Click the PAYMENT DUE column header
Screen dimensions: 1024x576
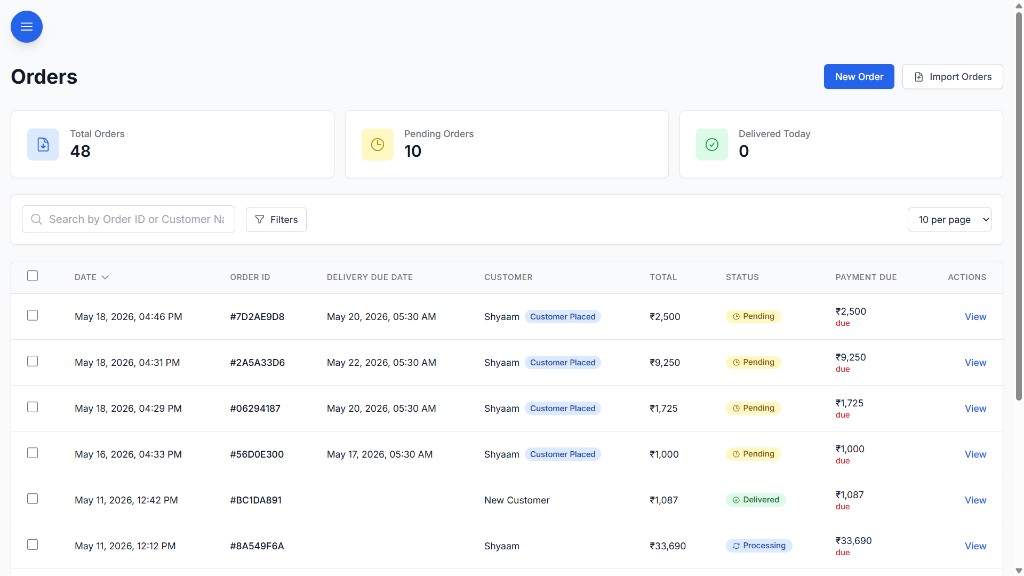(866, 277)
